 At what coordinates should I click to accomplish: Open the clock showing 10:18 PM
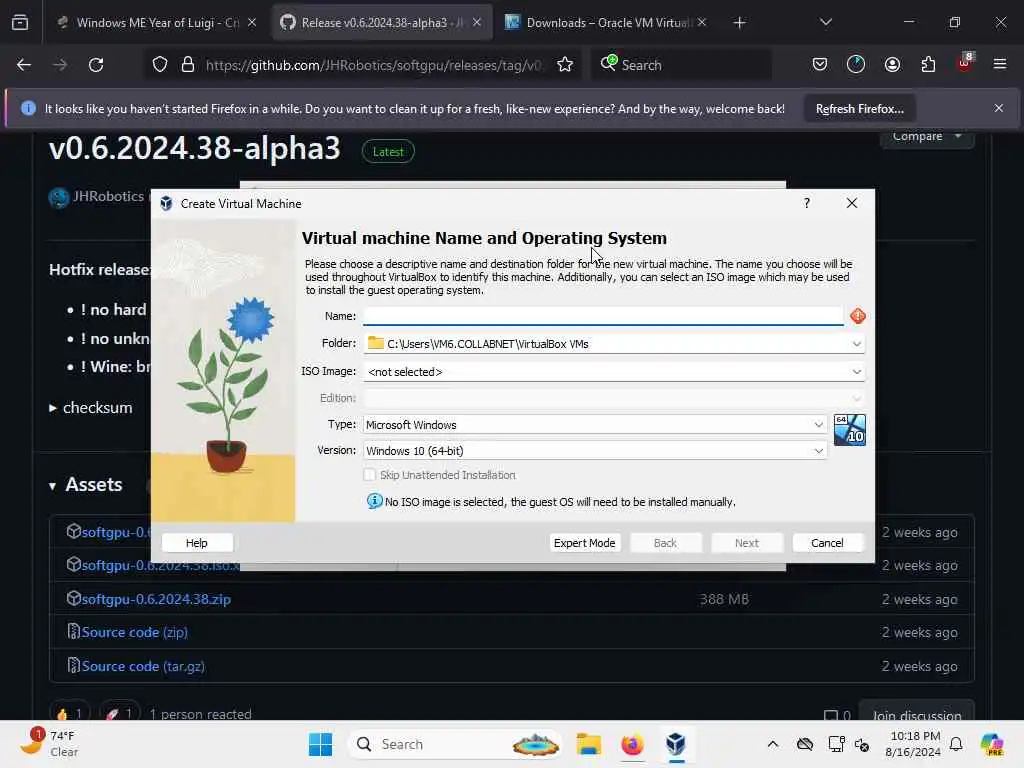913,744
